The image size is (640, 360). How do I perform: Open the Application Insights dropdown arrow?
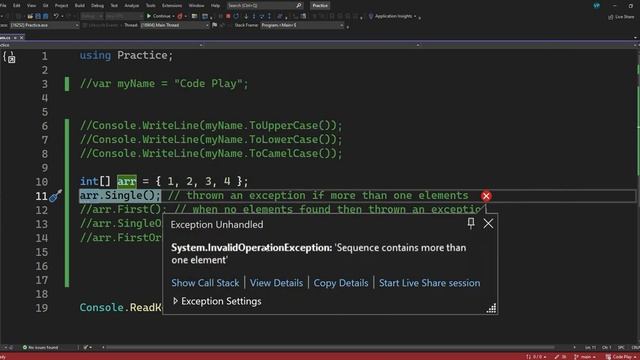click(x=415, y=16)
